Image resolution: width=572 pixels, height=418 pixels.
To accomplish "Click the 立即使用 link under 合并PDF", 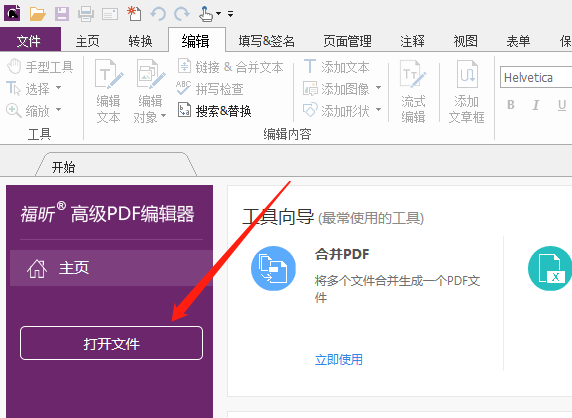I will point(339,360).
